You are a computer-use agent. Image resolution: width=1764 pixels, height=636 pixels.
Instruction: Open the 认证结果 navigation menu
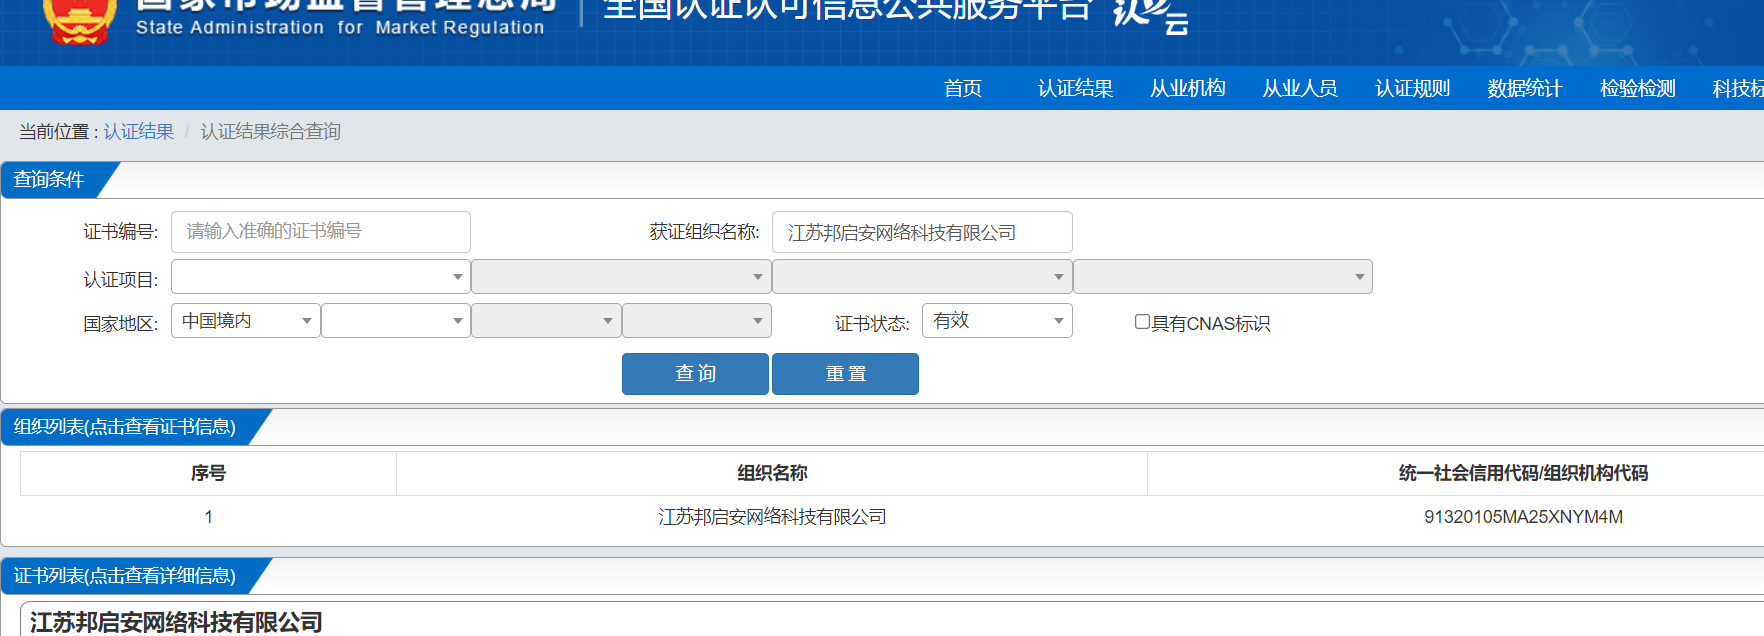click(x=1075, y=88)
